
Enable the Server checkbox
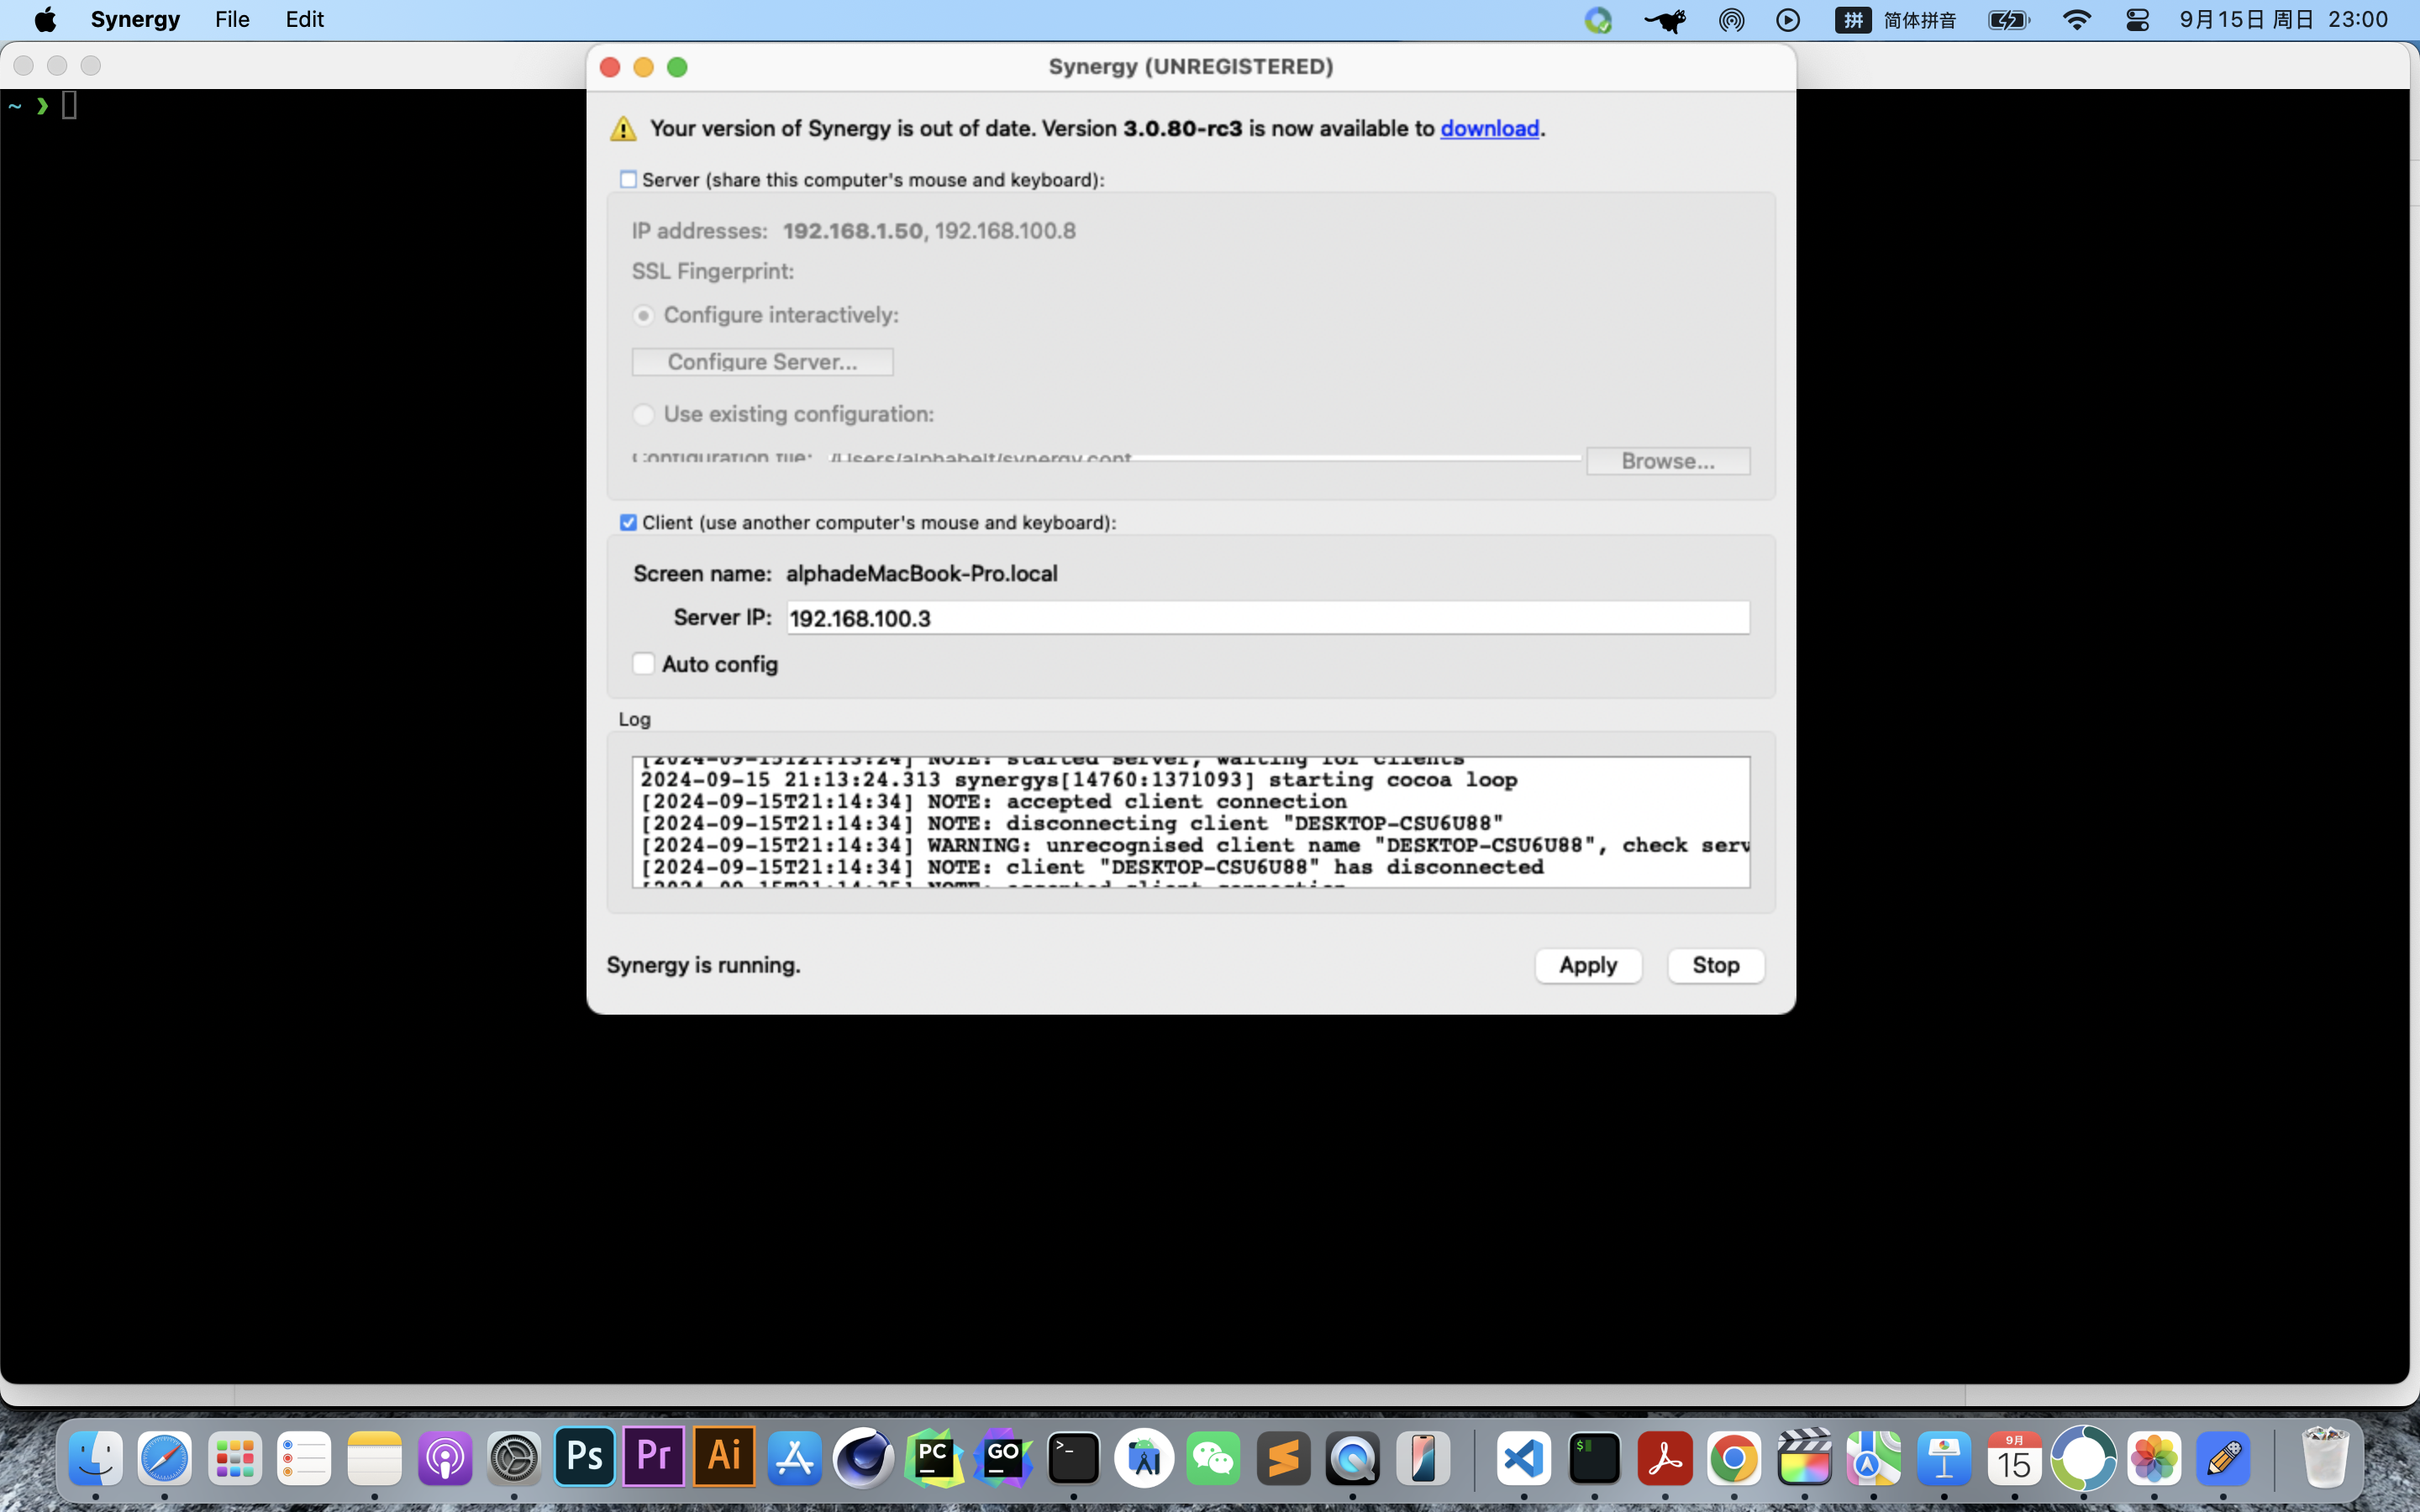(628, 179)
